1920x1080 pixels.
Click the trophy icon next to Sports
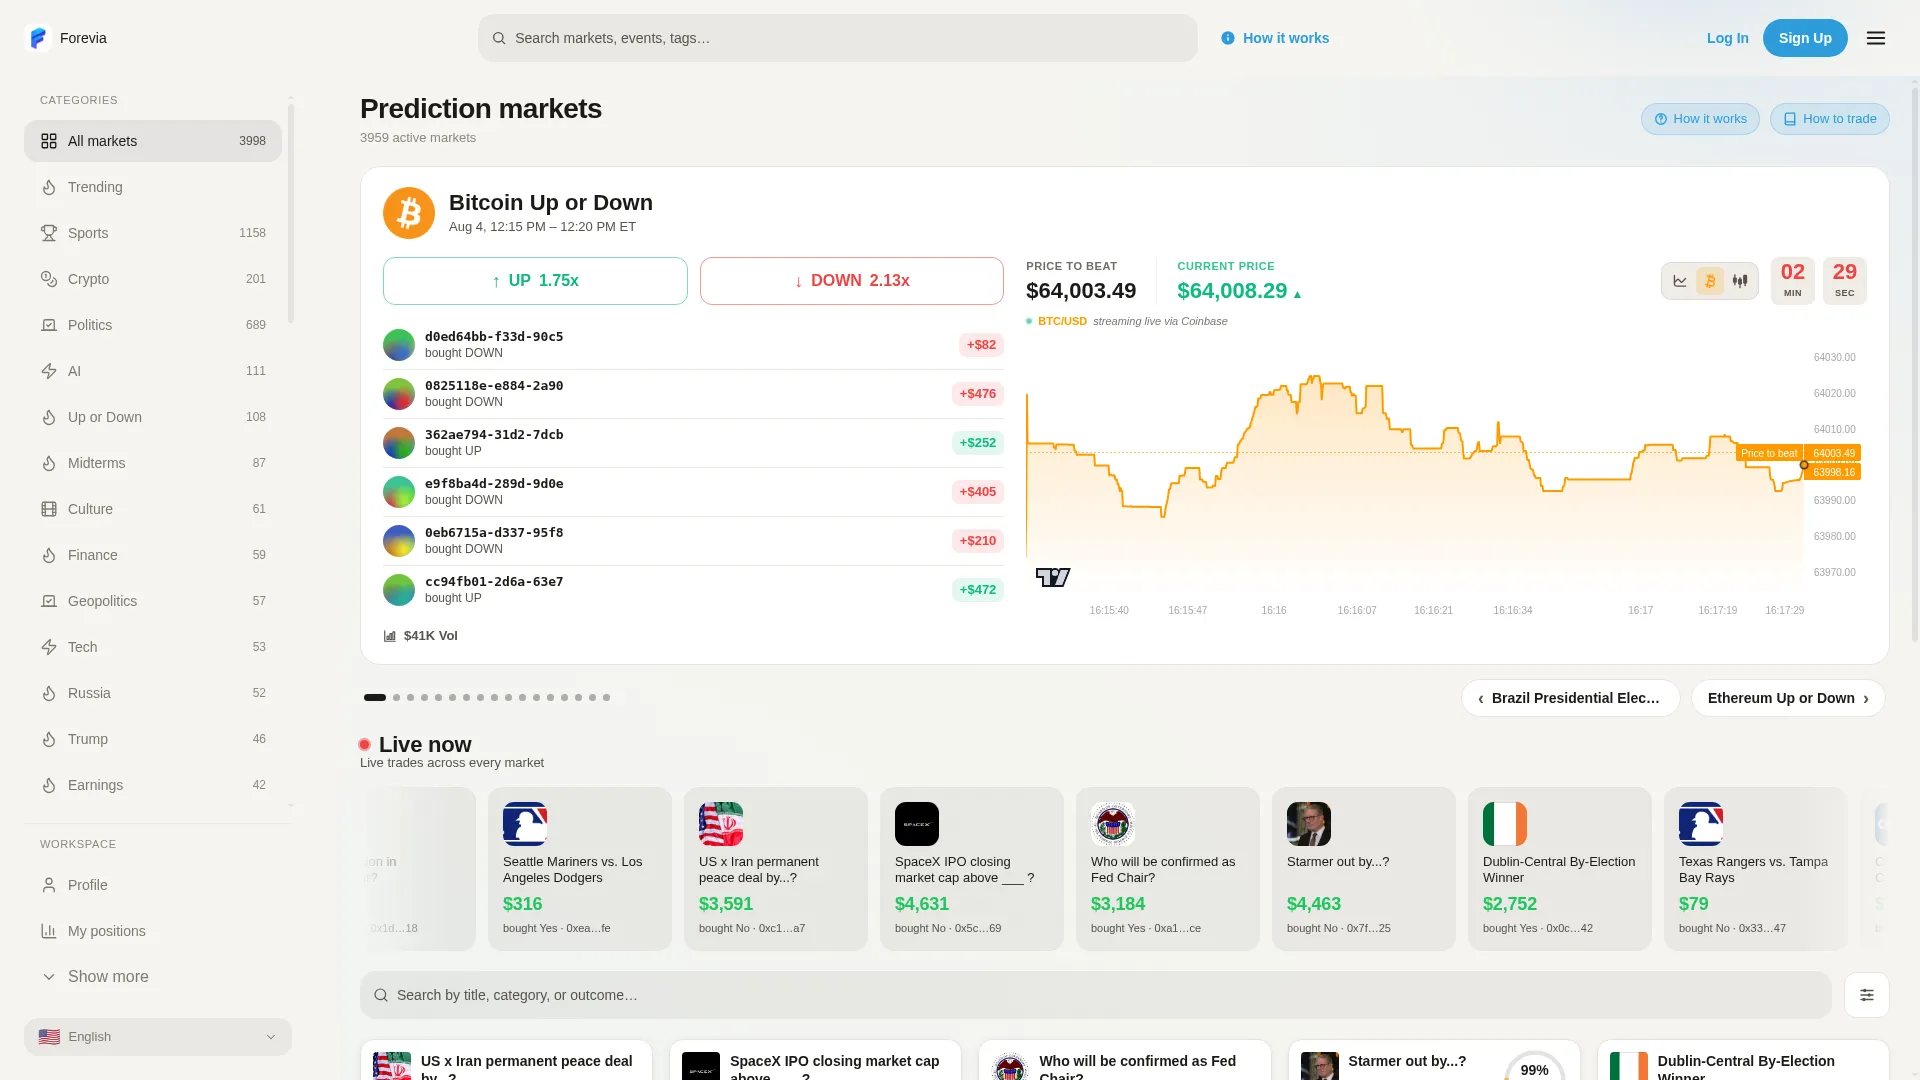click(49, 233)
